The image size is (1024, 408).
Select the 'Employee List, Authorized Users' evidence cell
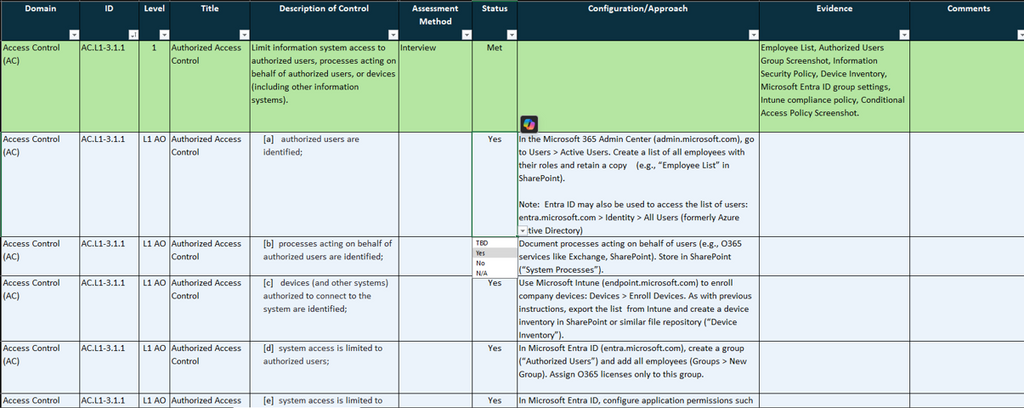pyautogui.click(x=835, y=86)
